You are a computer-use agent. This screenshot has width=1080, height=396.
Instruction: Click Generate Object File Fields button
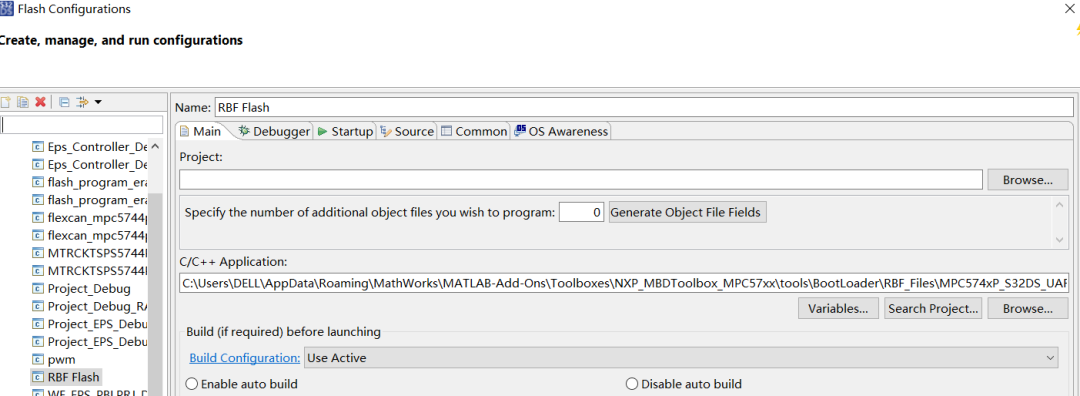tap(687, 212)
